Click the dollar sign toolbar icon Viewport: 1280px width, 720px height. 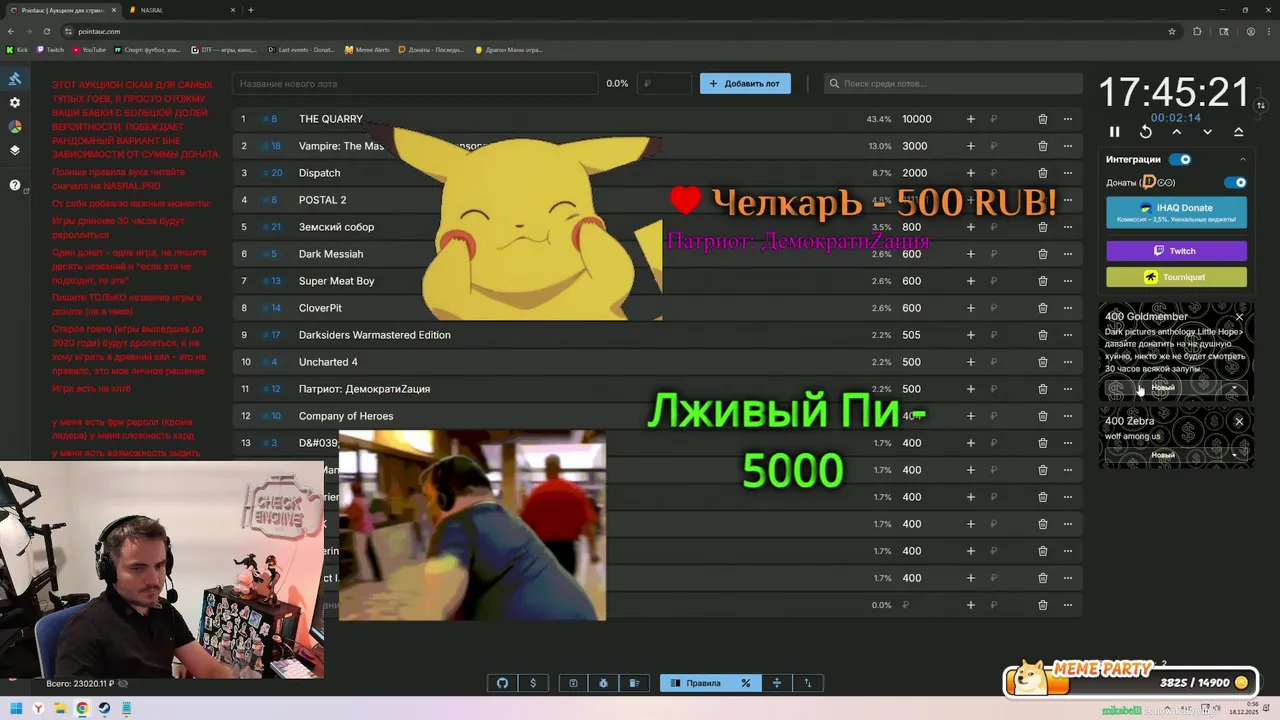click(x=533, y=683)
